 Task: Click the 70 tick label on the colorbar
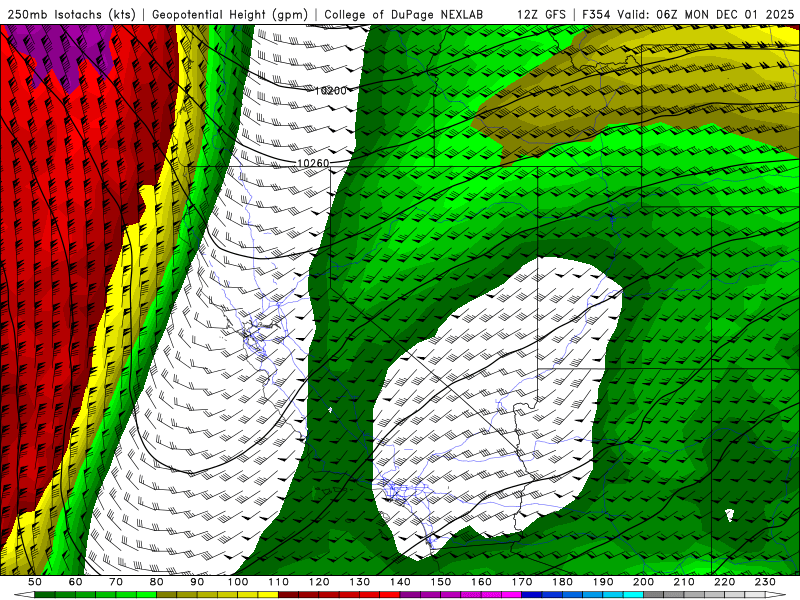click(116, 582)
